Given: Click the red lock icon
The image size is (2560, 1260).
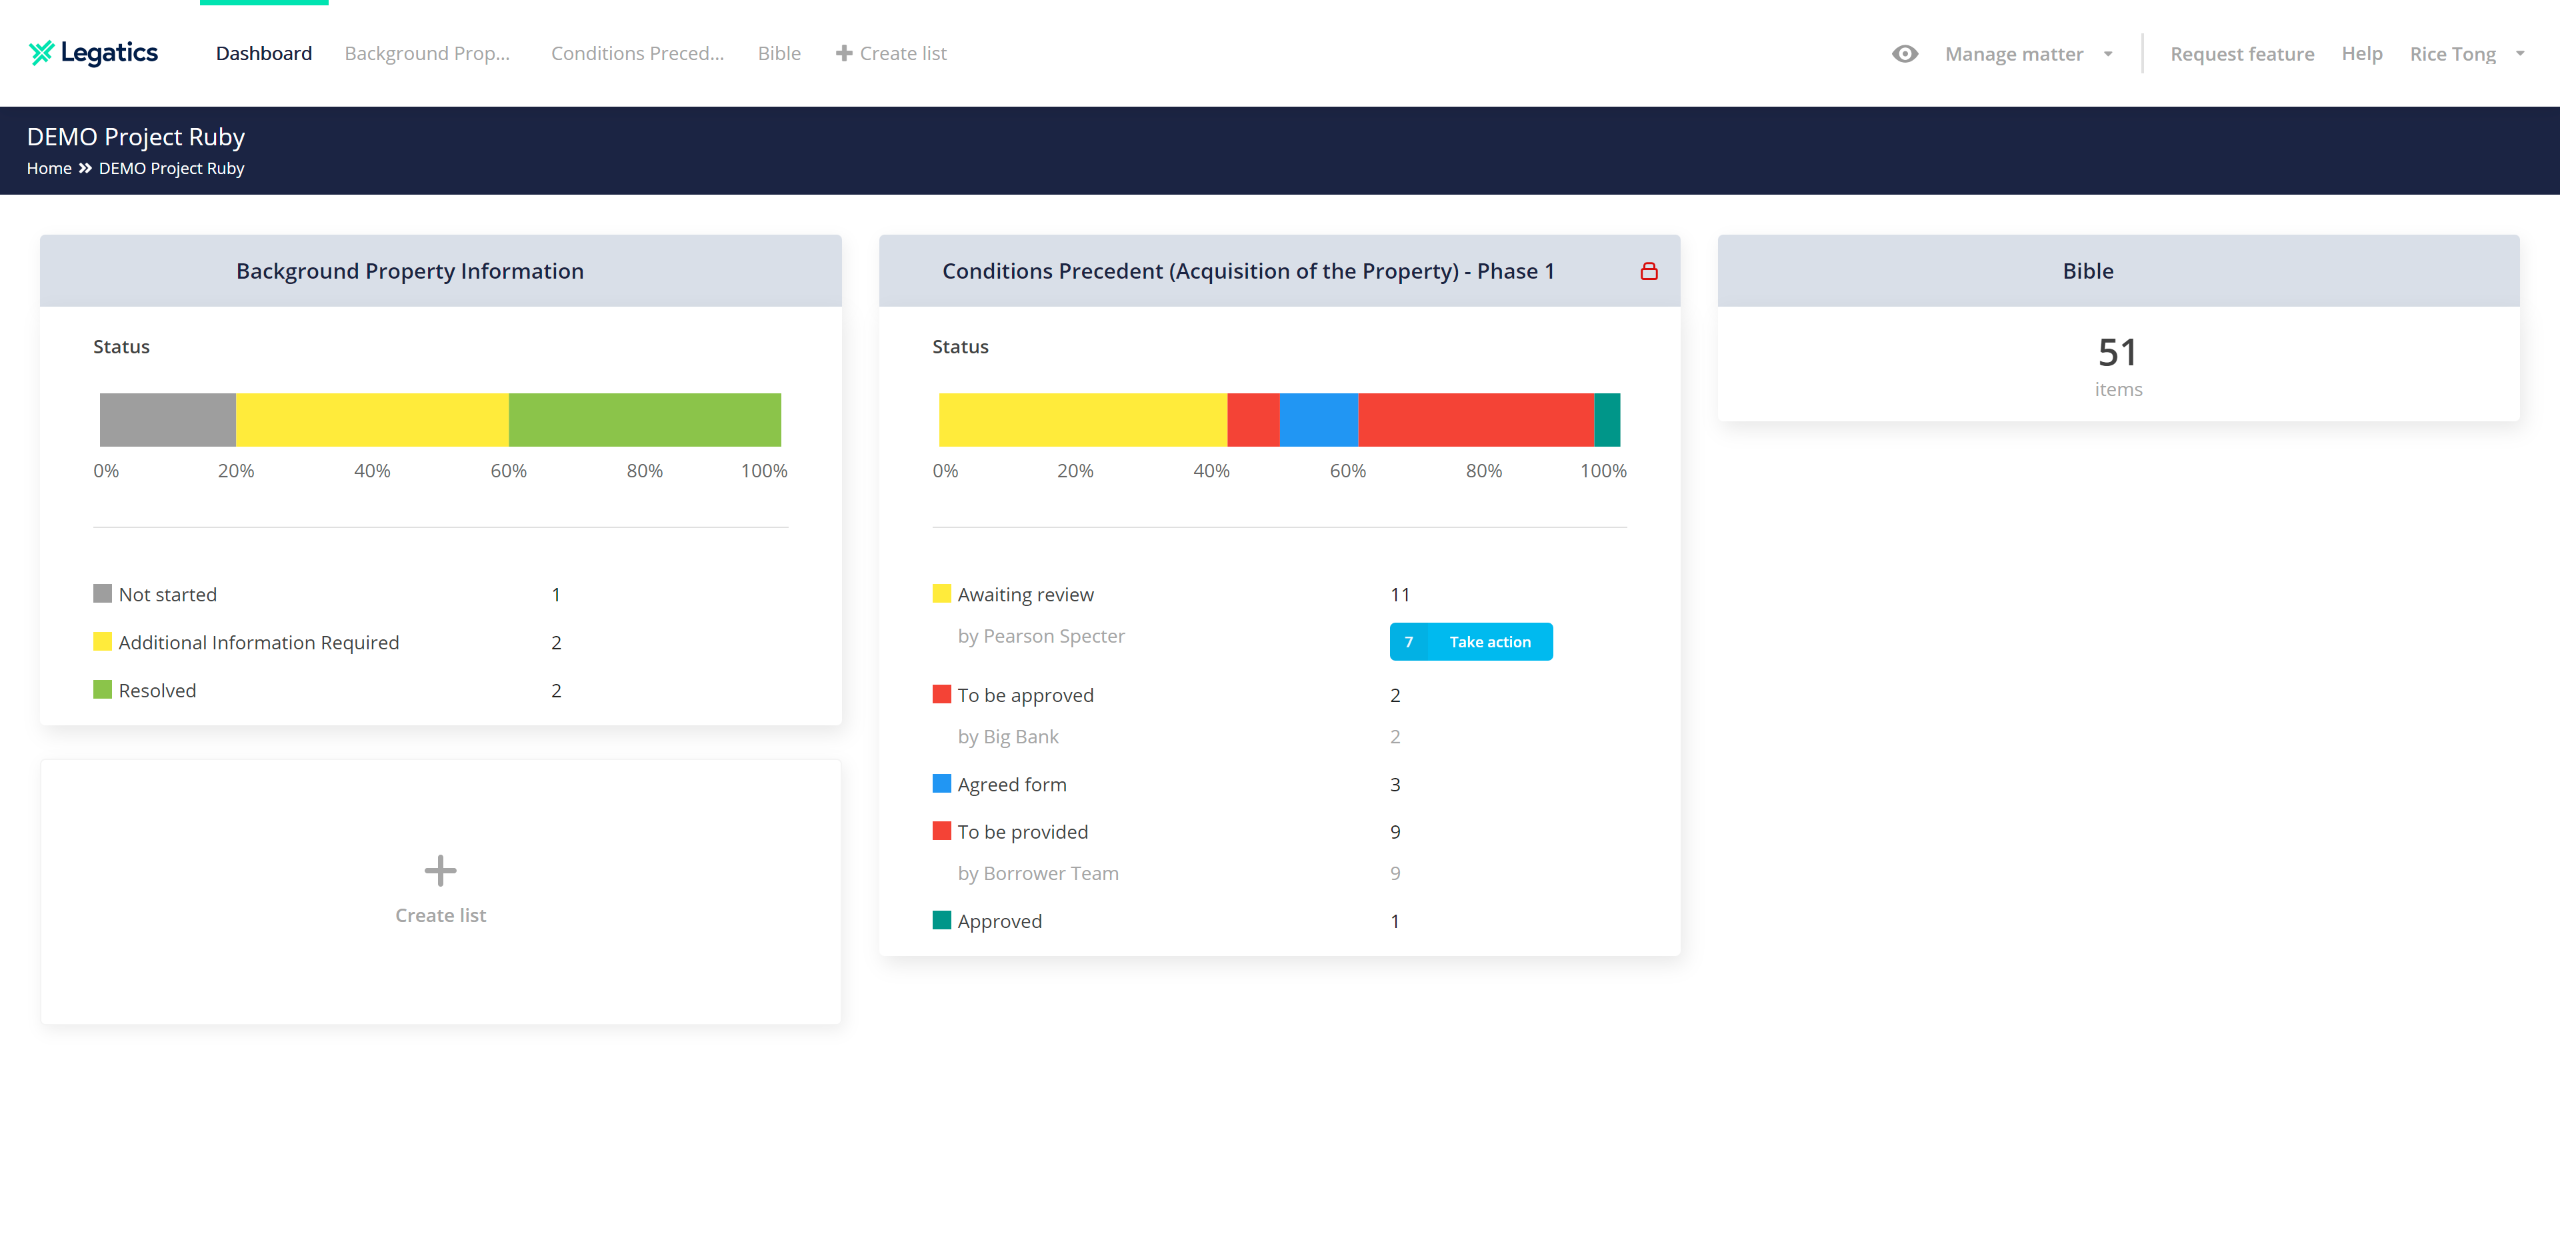Looking at the screenshot, I should [x=1649, y=271].
